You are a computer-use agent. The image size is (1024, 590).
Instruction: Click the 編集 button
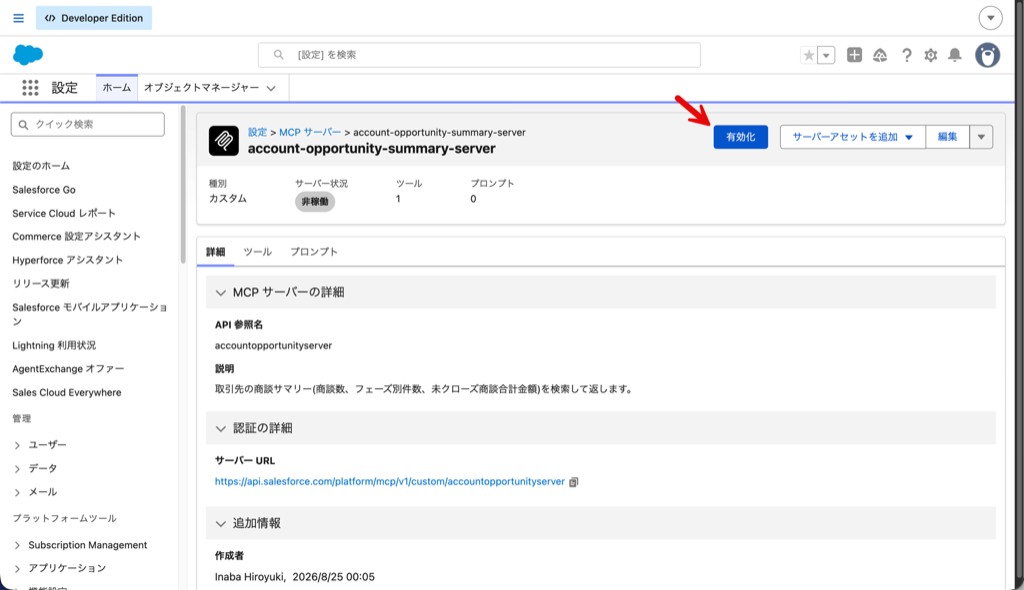tap(948, 137)
